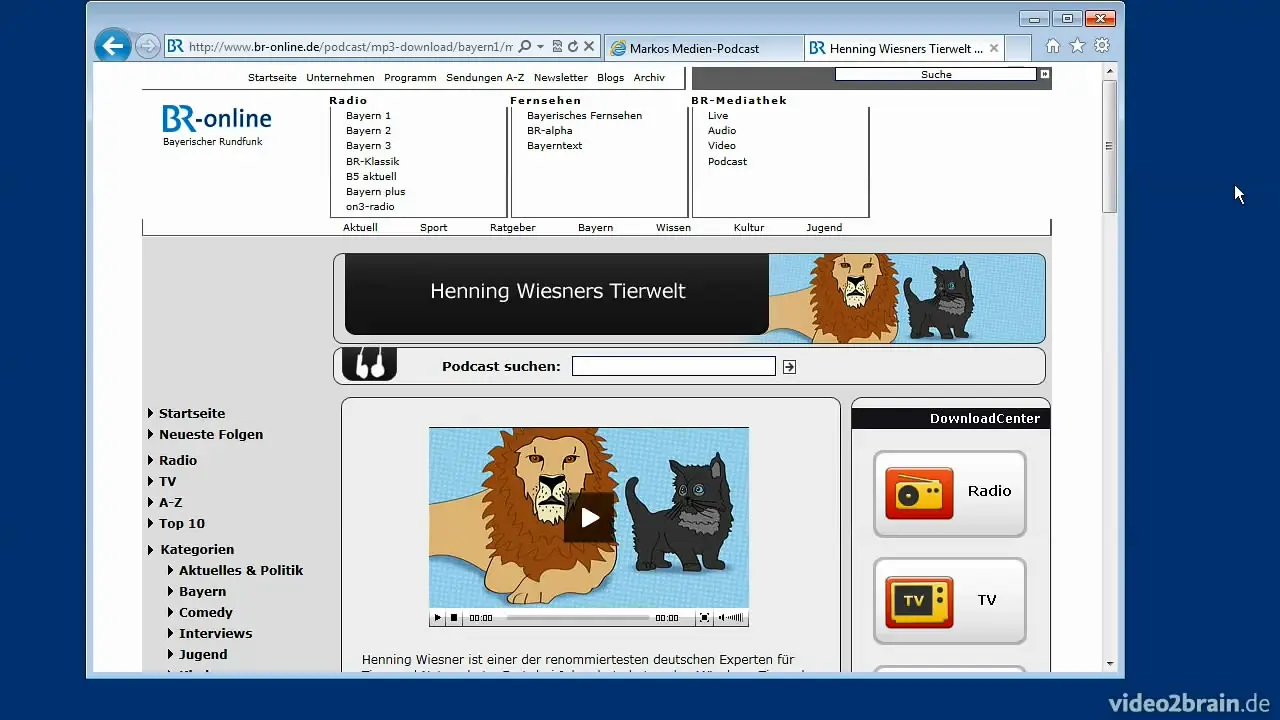Collapse the Kategorien sidebar section

[191, 549]
